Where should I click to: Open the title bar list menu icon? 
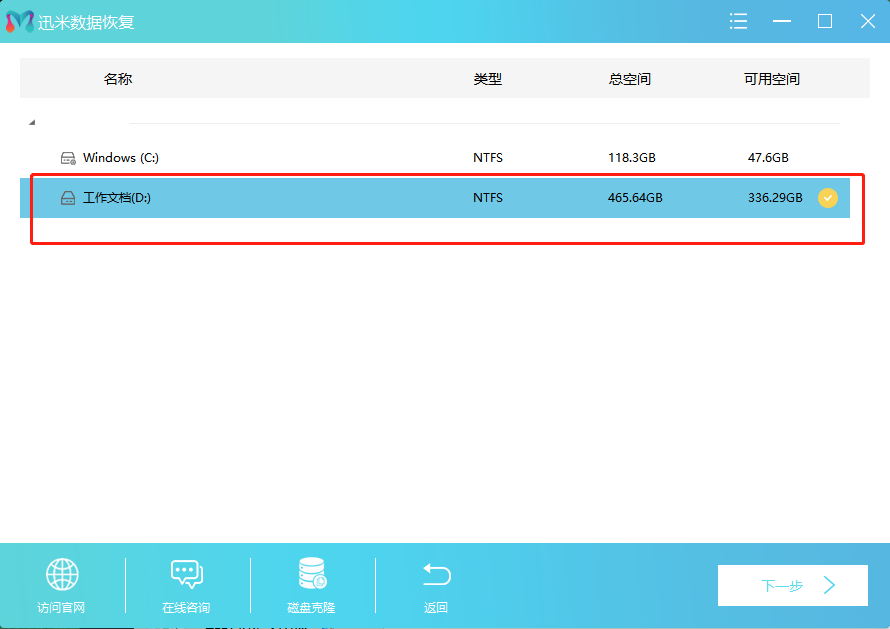738,21
